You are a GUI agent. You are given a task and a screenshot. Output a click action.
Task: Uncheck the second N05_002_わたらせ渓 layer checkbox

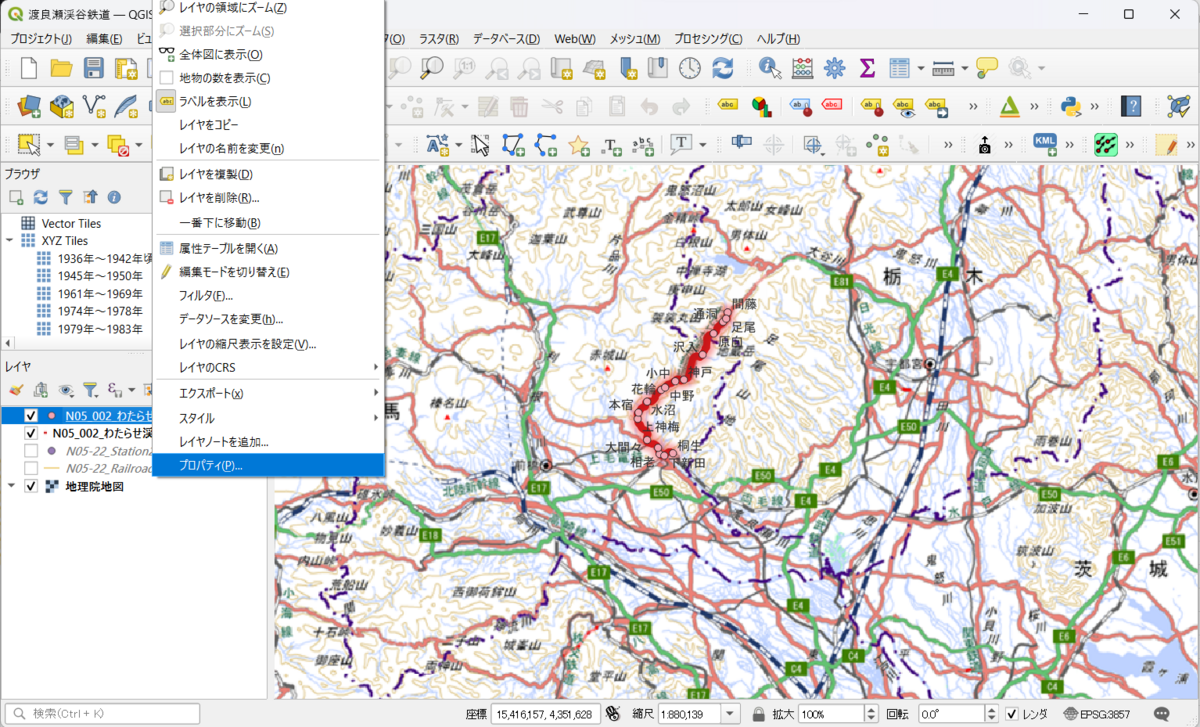31,434
